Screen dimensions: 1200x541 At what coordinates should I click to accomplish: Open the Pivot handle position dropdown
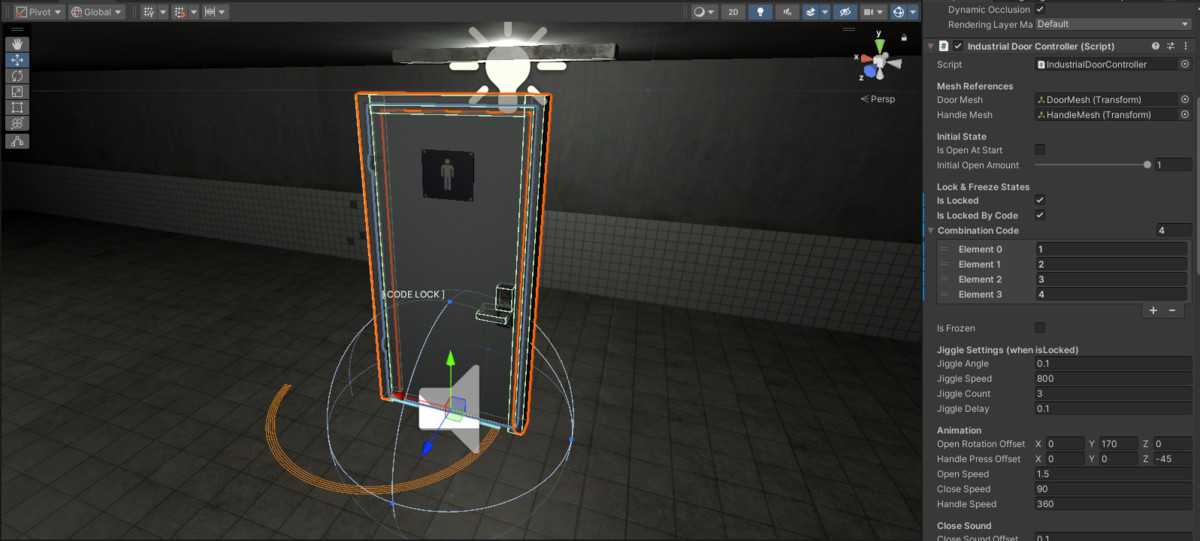pos(39,12)
